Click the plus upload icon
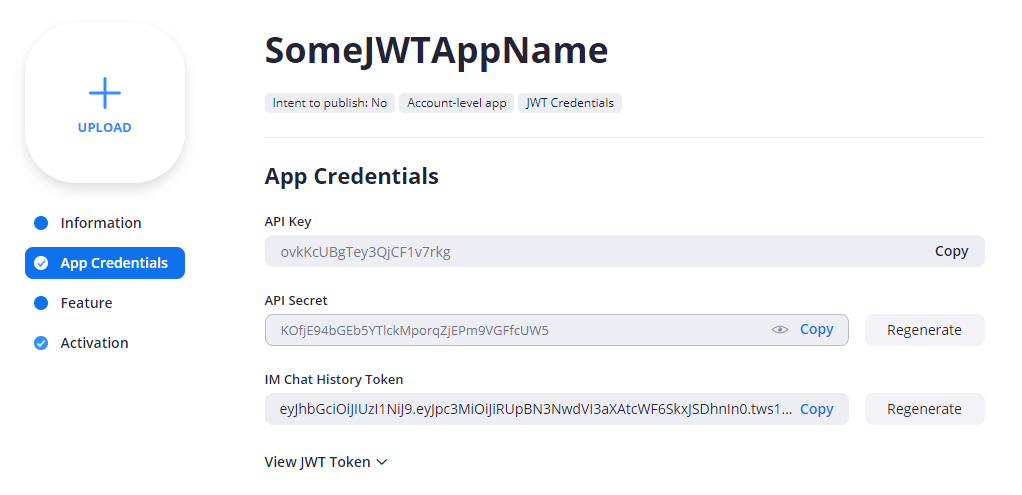This screenshot has height=495, width=1022. coord(105,93)
